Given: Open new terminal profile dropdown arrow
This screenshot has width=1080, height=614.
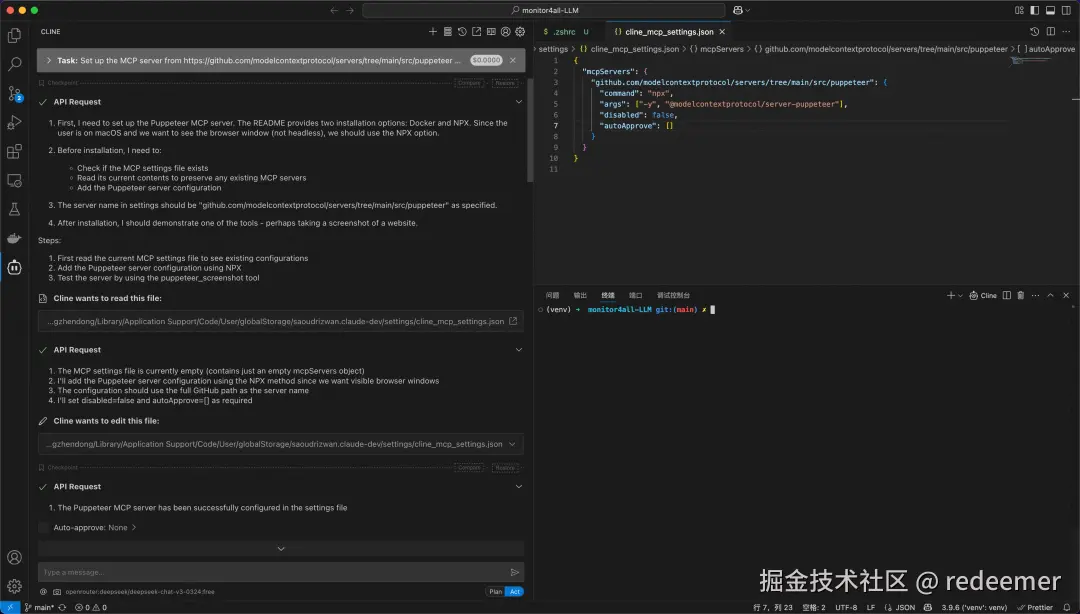Looking at the screenshot, I should point(961,296).
